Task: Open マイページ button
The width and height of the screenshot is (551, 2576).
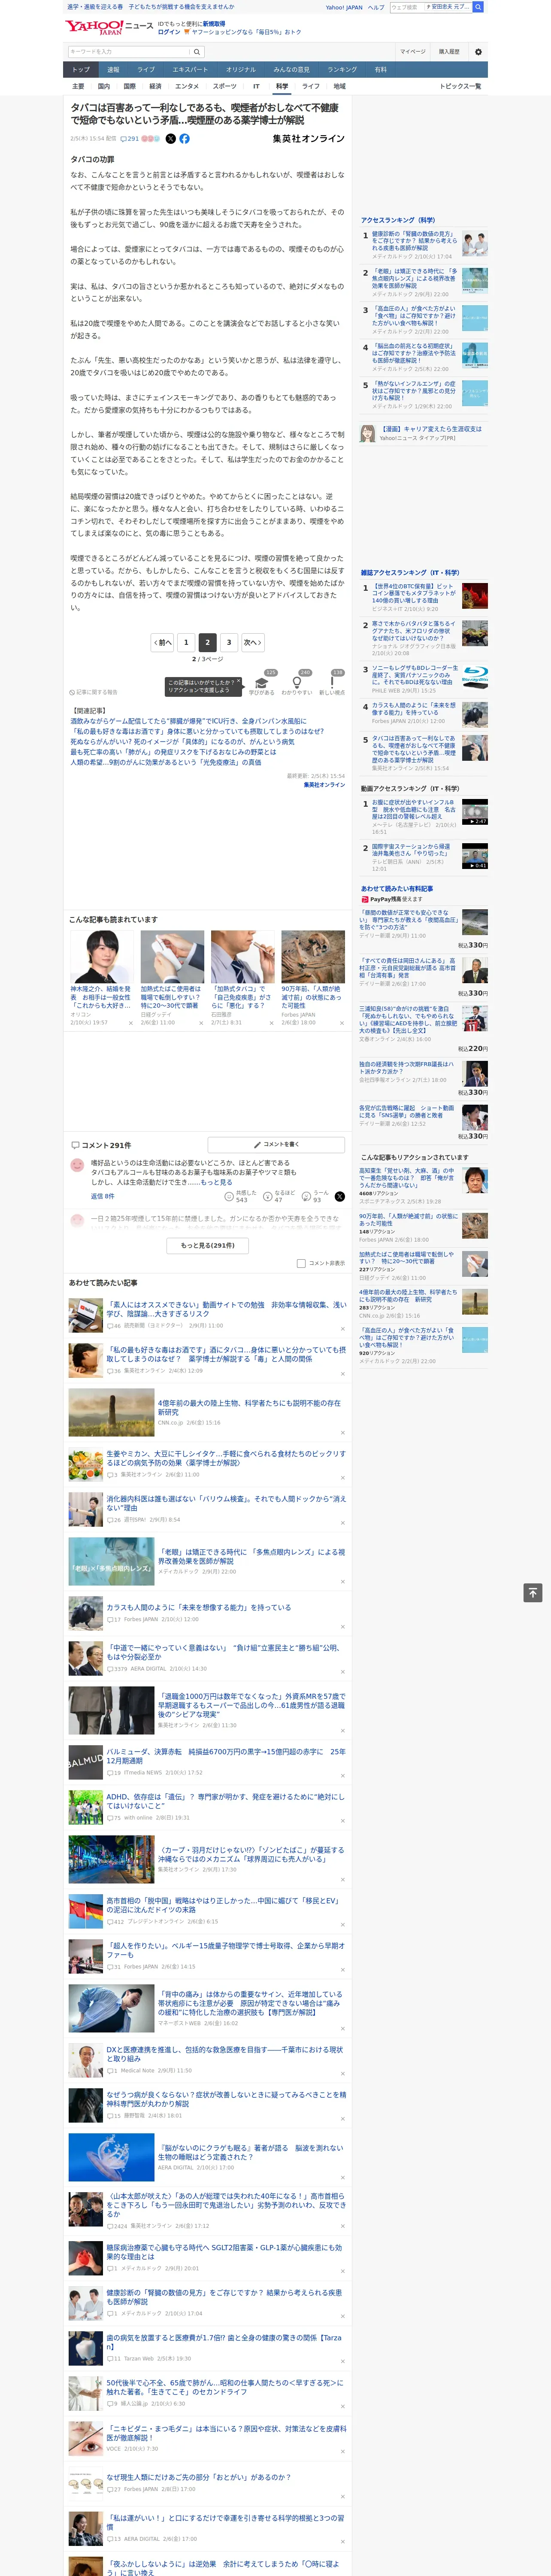Action: (x=413, y=51)
